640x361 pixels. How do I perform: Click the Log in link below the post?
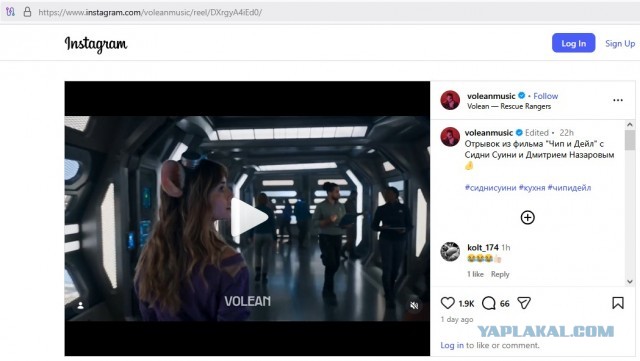click(x=452, y=345)
